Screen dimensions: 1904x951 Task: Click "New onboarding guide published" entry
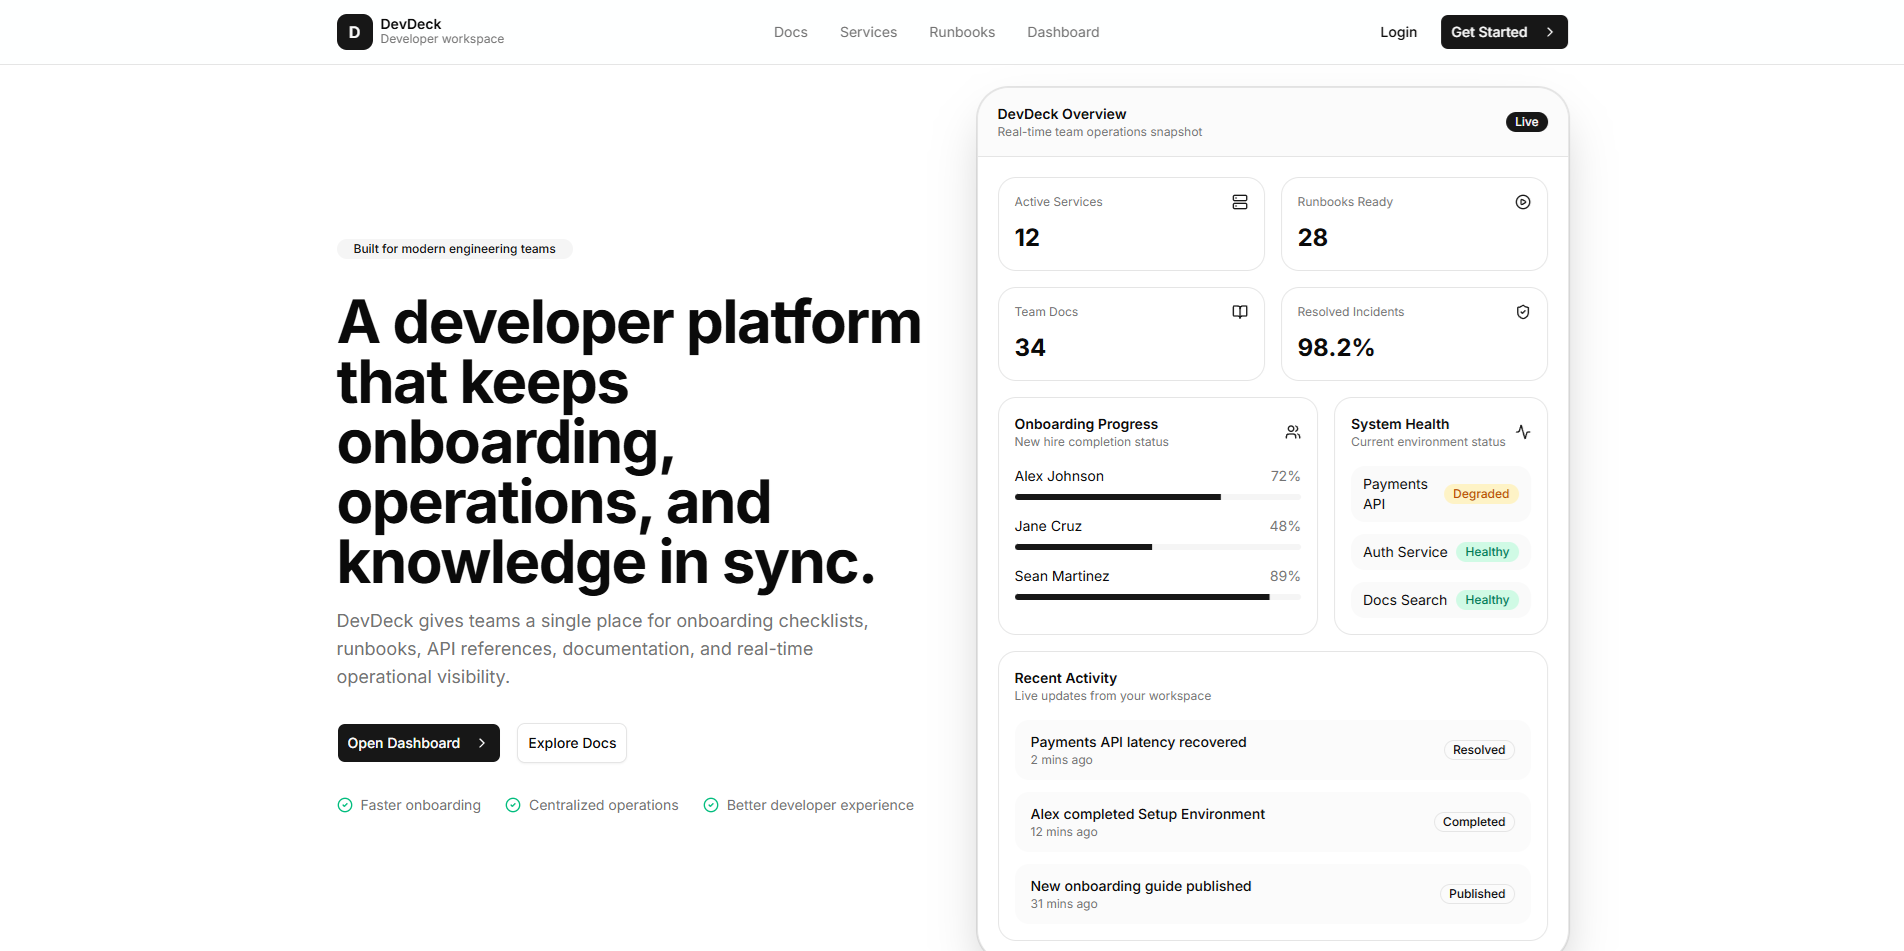click(x=1272, y=894)
